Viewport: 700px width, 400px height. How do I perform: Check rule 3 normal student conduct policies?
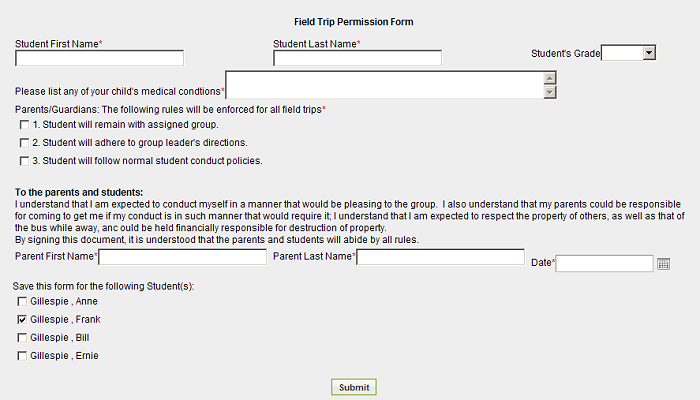pos(24,161)
